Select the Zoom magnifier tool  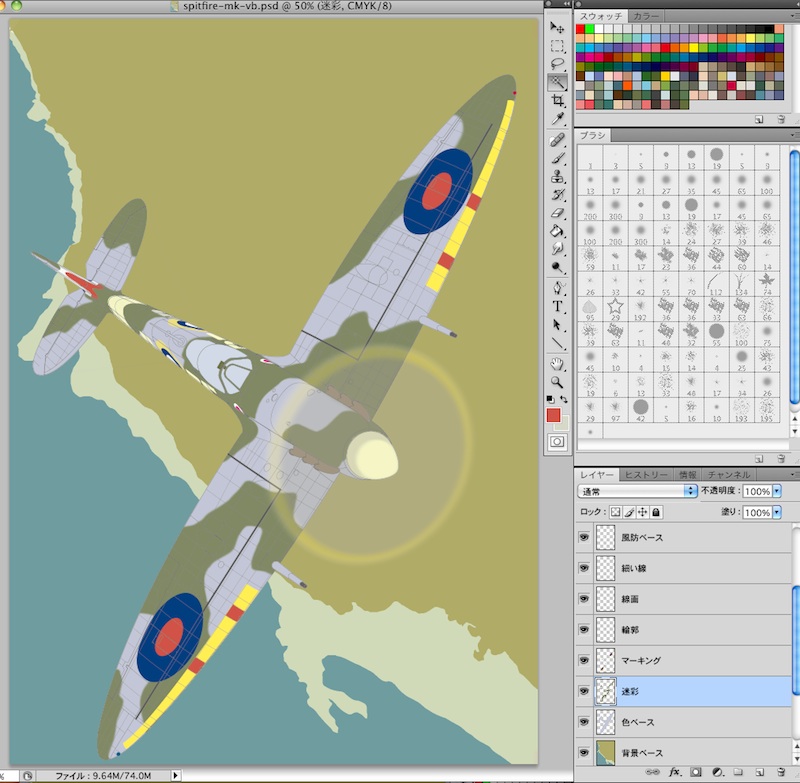557,382
